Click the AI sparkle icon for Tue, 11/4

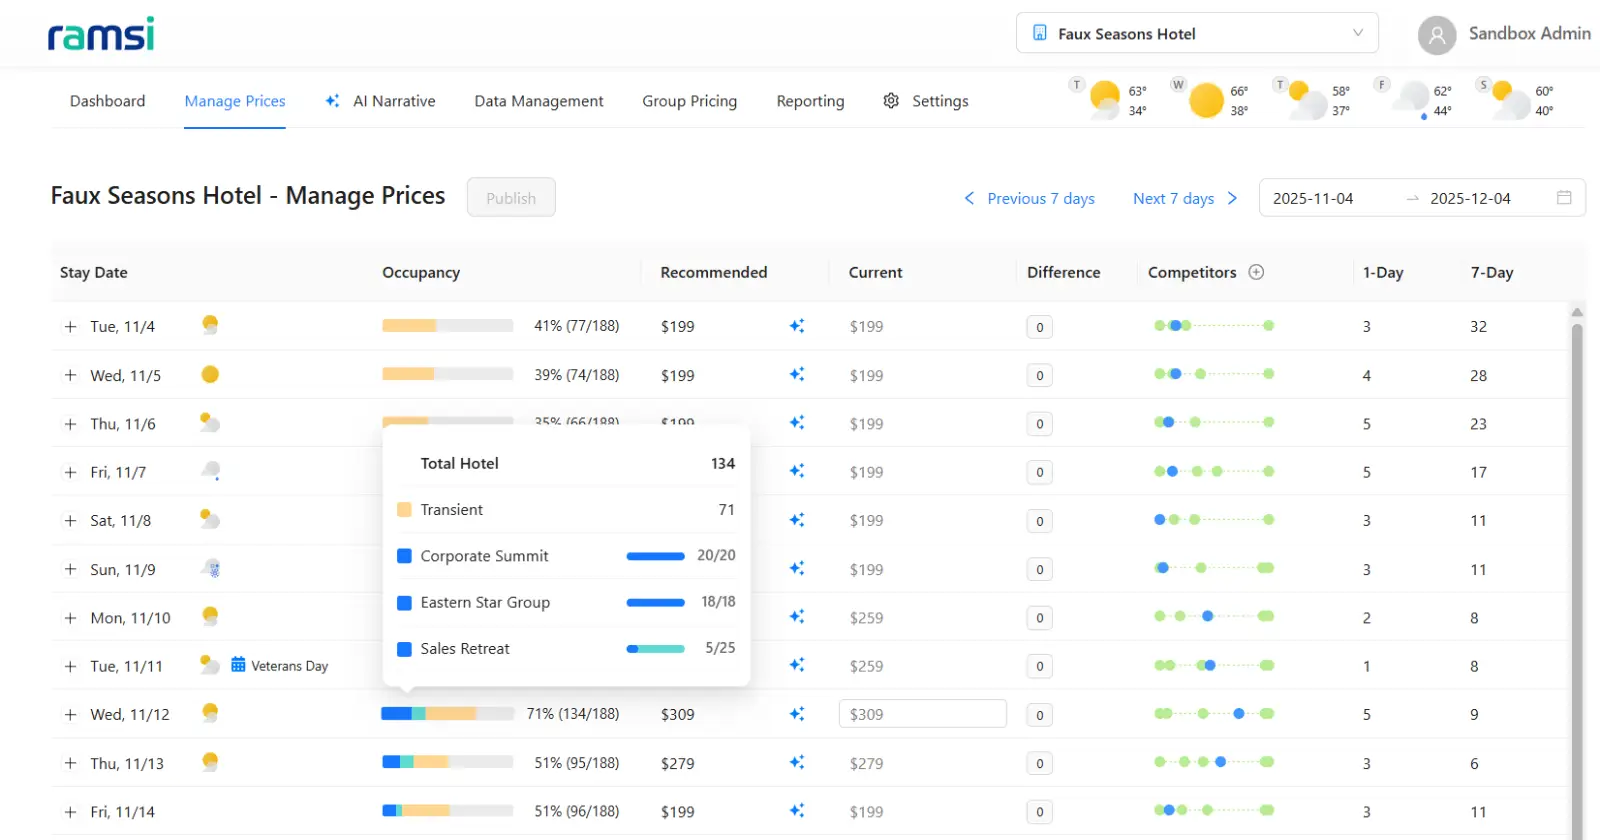797,326
